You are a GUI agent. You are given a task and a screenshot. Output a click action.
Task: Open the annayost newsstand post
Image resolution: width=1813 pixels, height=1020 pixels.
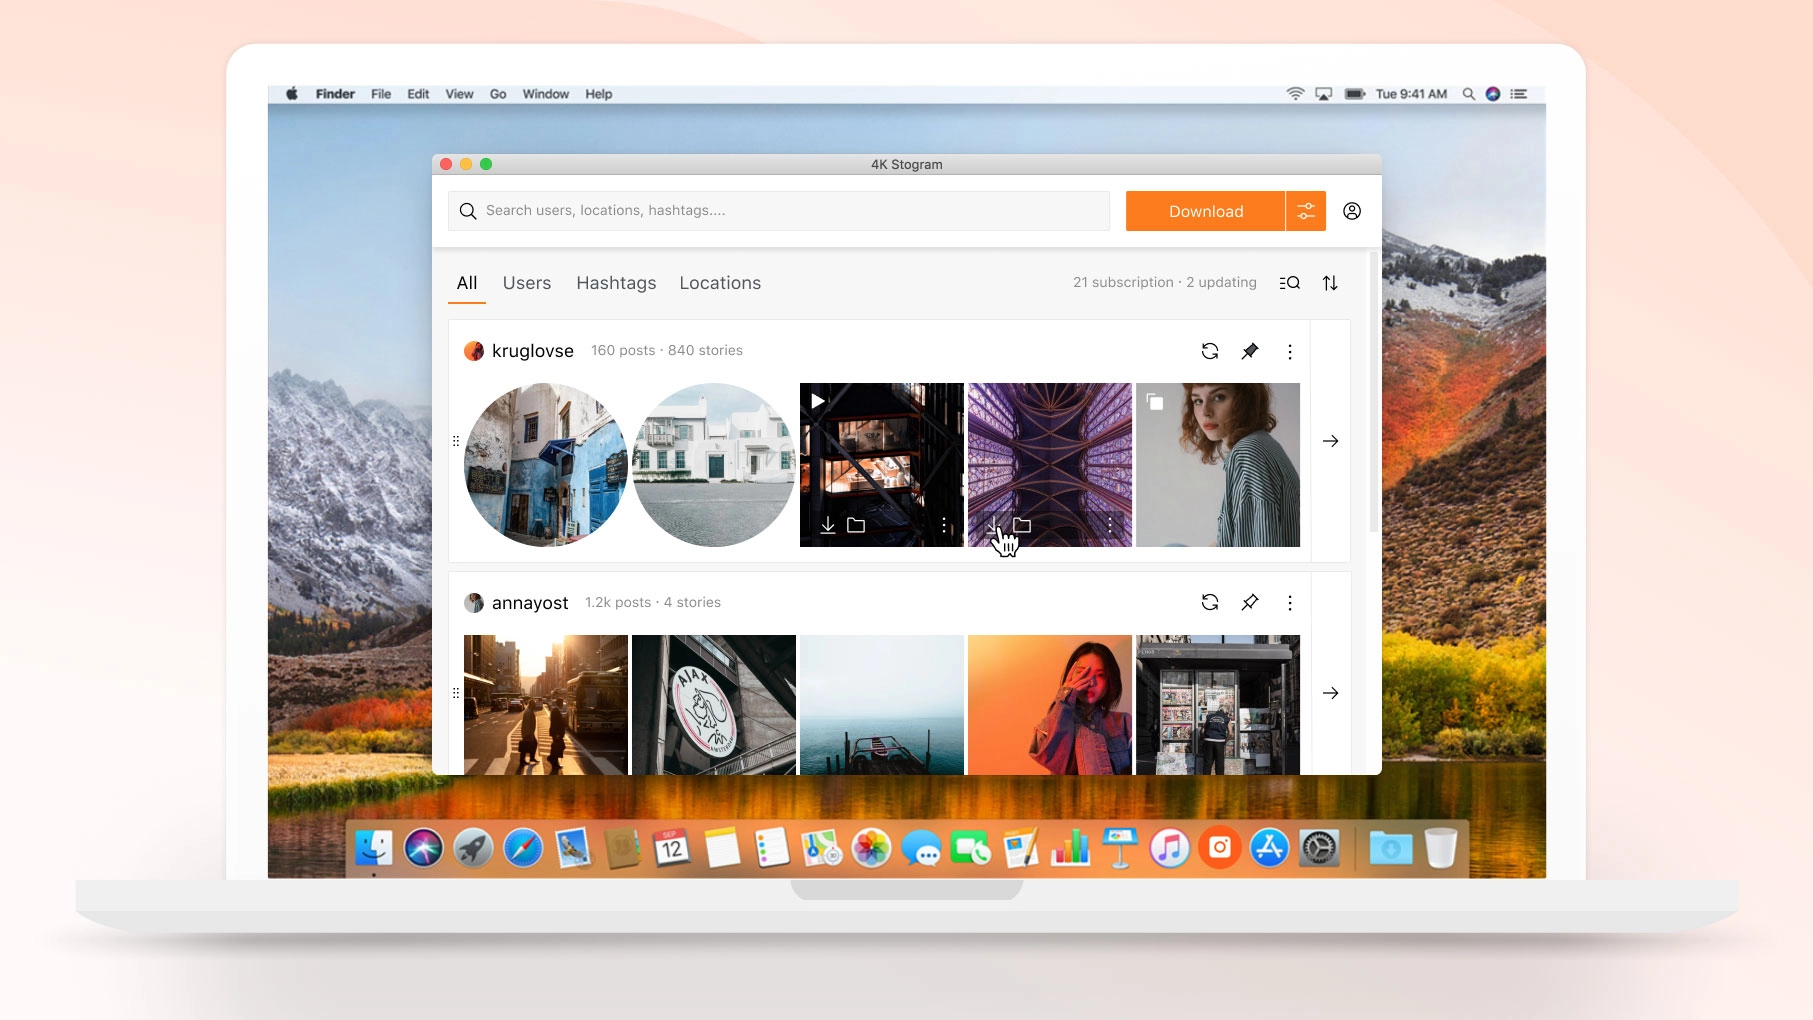tap(1218, 705)
